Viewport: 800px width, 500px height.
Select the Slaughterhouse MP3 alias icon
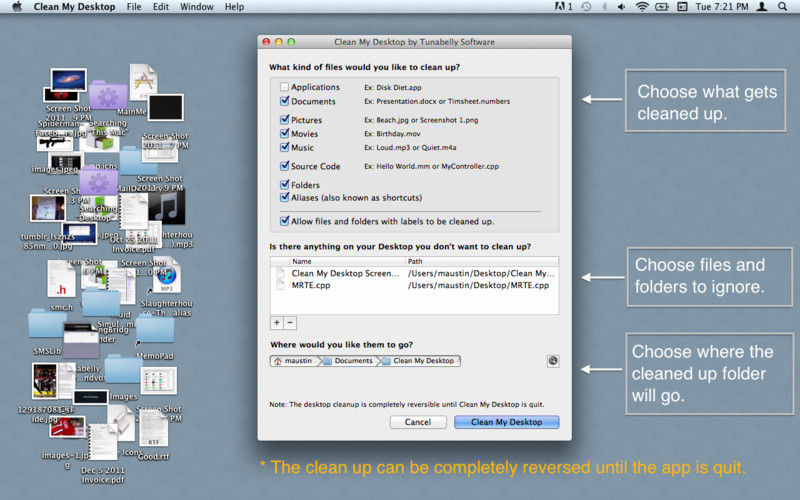(166, 276)
